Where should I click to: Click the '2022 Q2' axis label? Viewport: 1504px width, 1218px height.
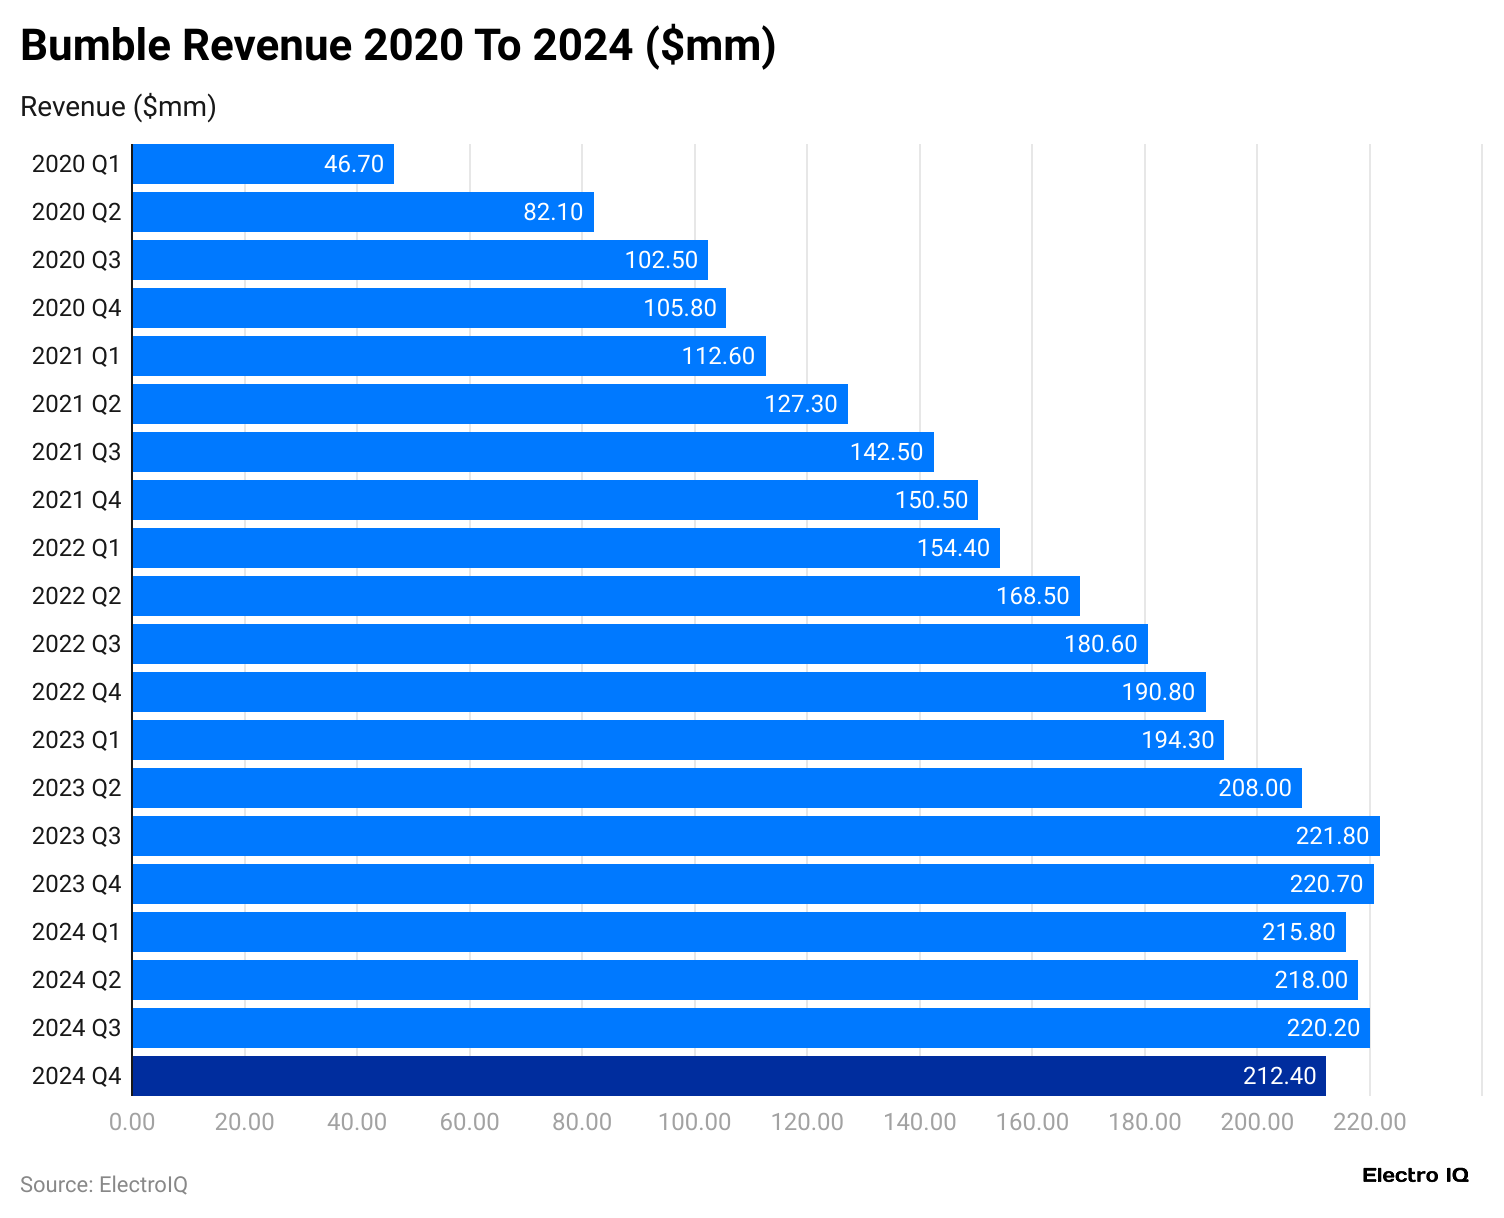point(76,596)
